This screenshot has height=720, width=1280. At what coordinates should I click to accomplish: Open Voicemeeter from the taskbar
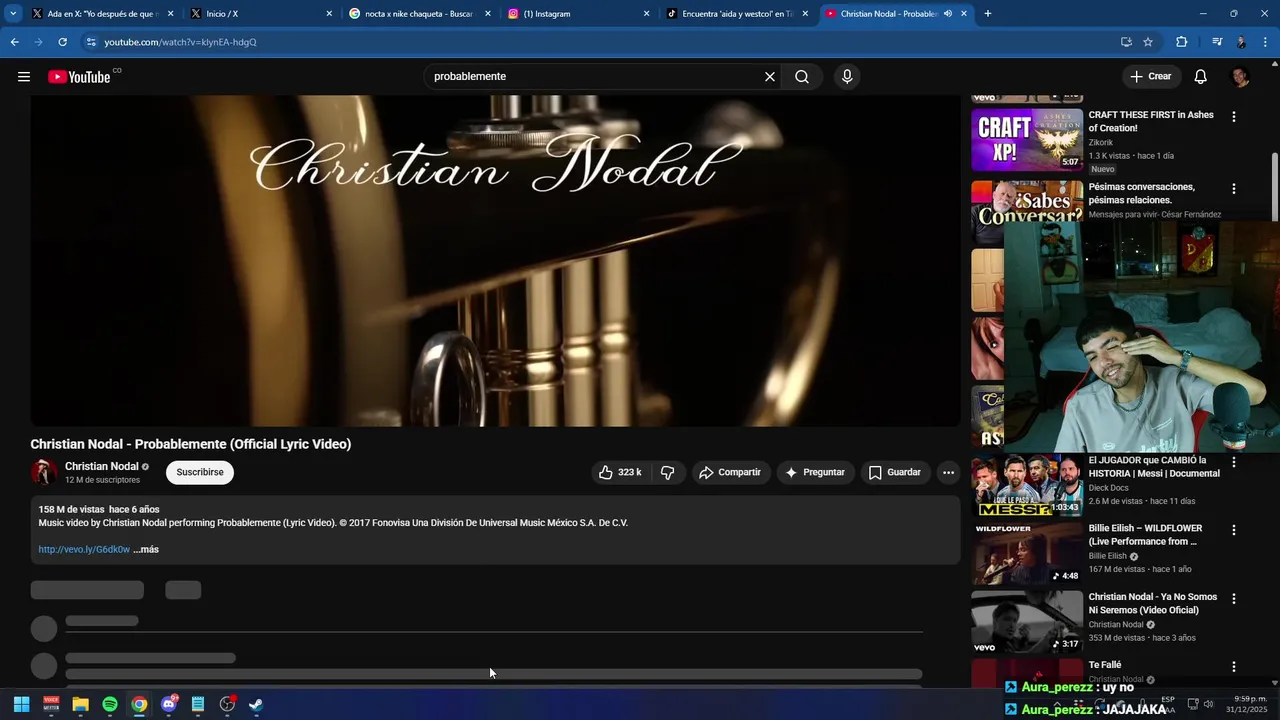(x=51, y=704)
